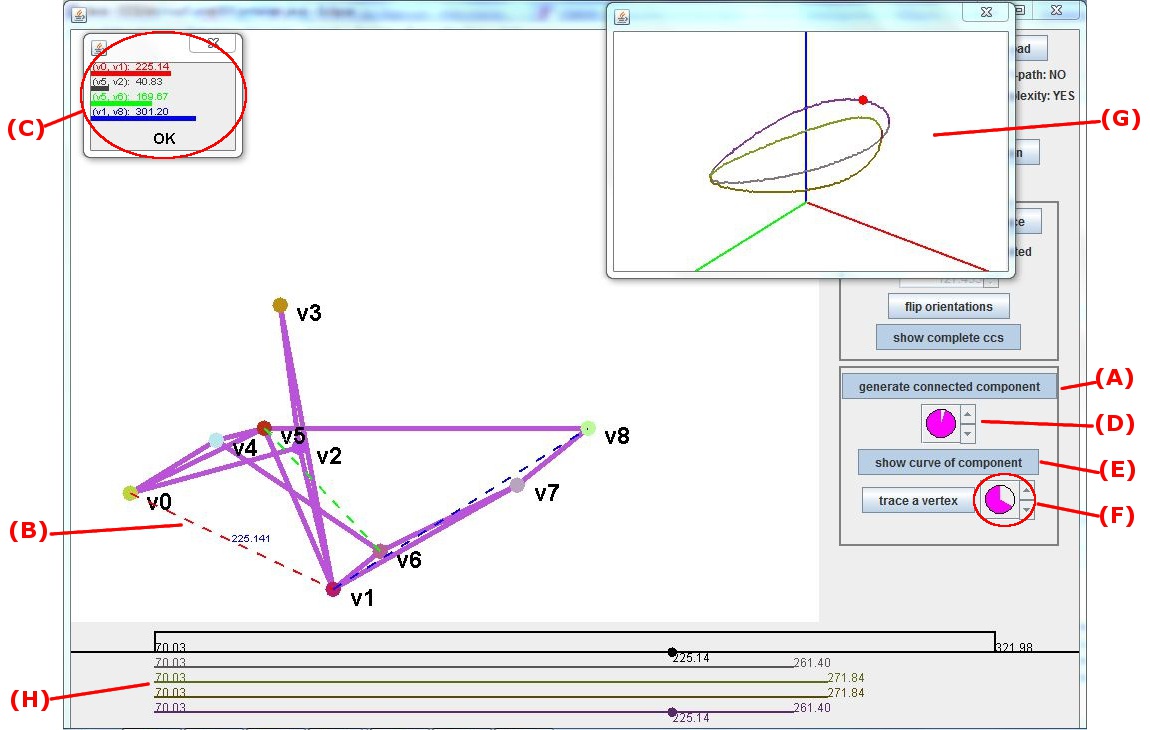This screenshot has height=730, width=1150.
Task: Select vertex v0 node in the graph
Action: click(130, 492)
